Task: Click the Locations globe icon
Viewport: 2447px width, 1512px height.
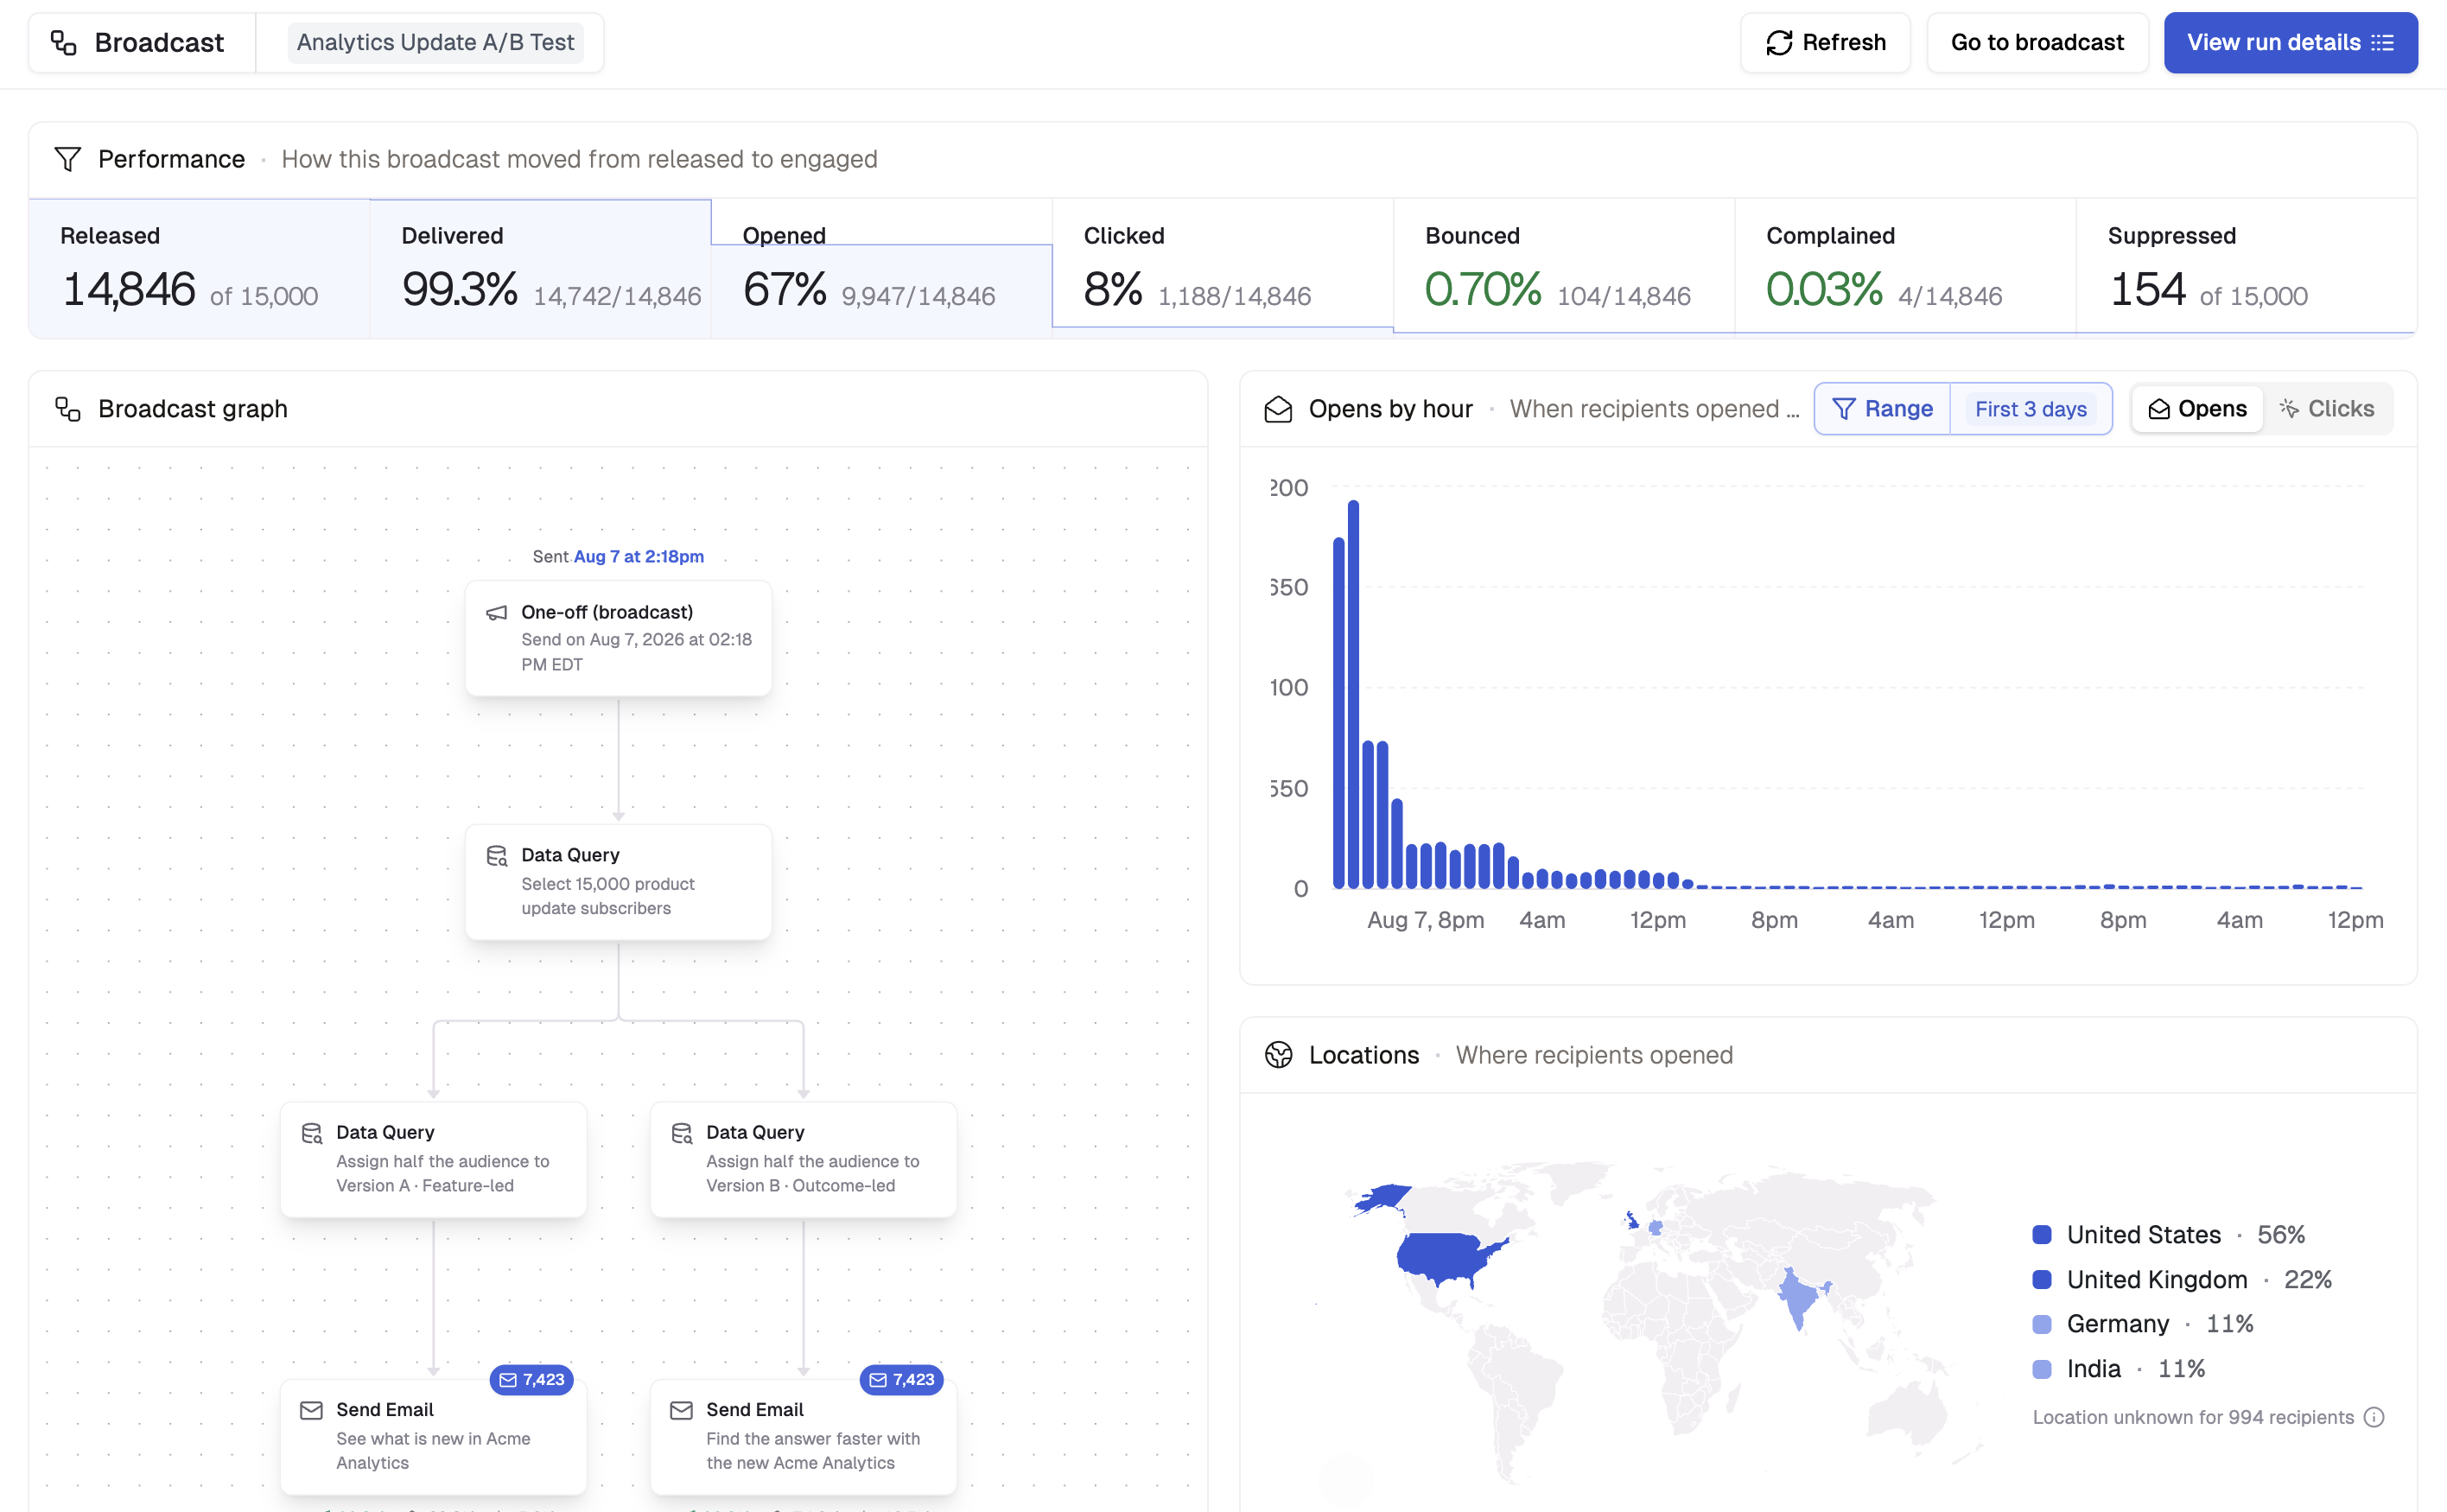Action: (x=1278, y=1055)
